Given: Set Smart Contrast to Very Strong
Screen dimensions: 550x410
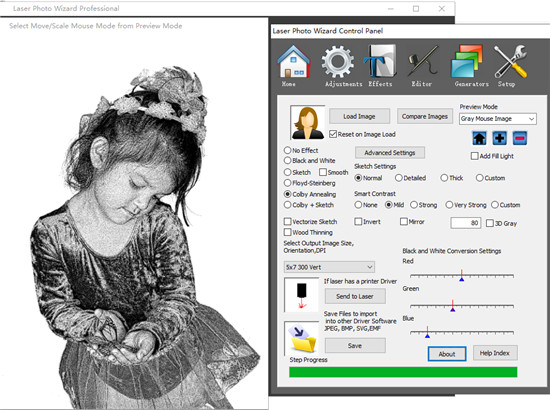Looking at the screenshot, I should (x=449, y=205).
